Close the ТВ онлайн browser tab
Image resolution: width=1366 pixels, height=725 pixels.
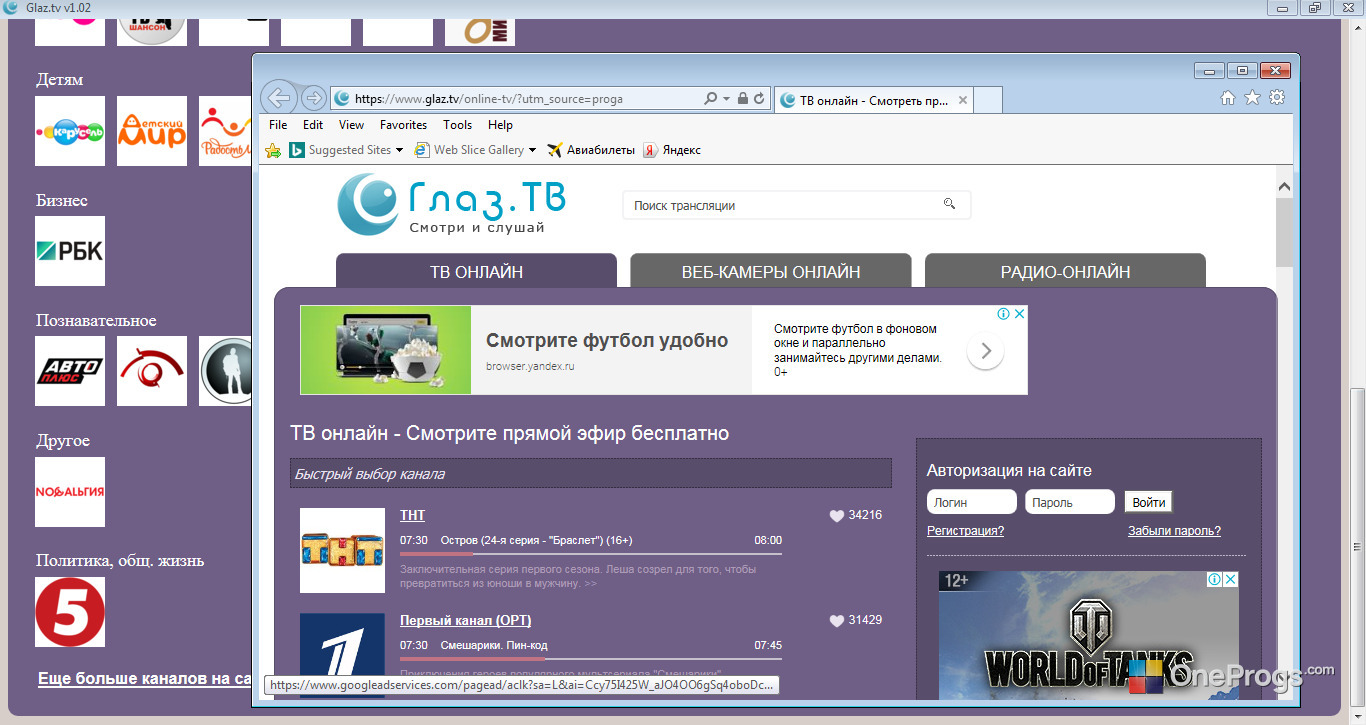coord(963,100)
